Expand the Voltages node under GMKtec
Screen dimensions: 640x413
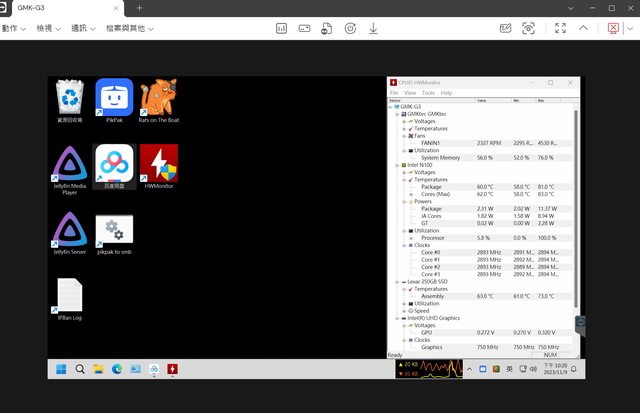[403, 121]
